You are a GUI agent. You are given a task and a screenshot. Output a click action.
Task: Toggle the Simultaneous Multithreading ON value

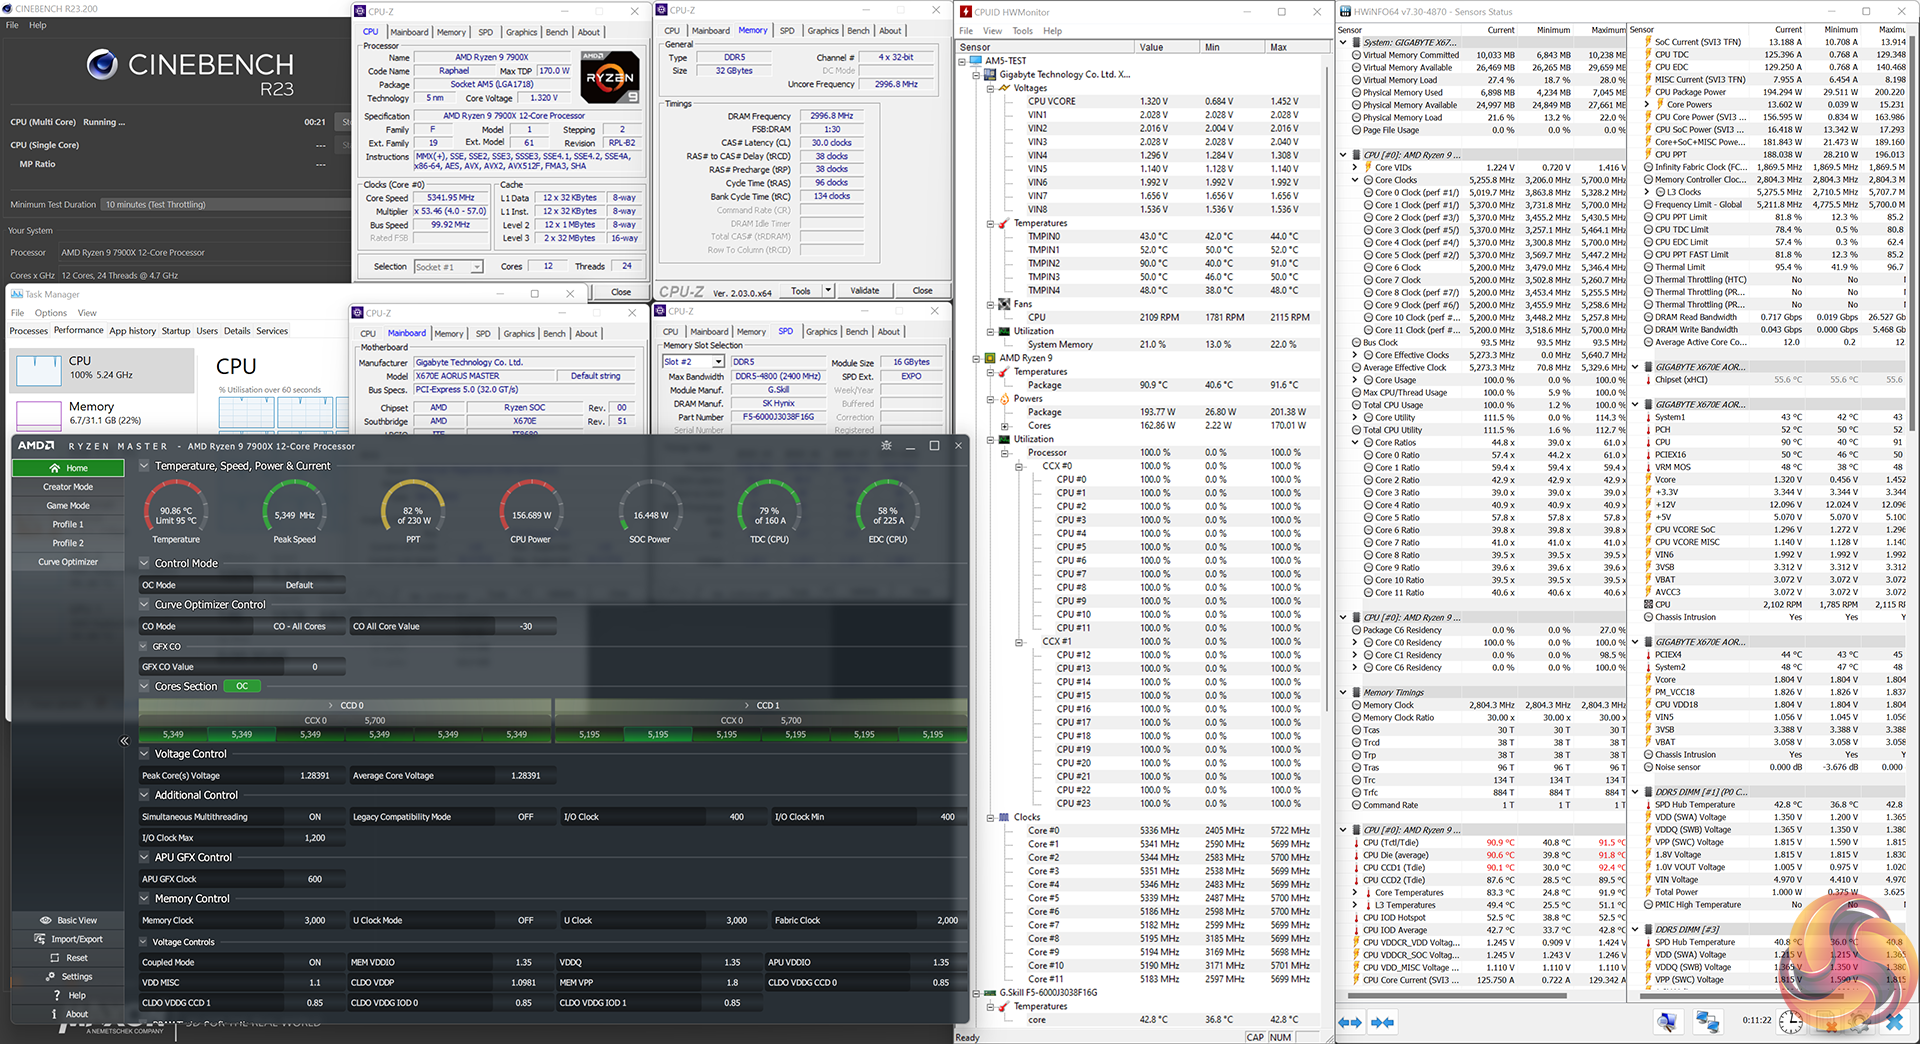[x=314, y=817]
